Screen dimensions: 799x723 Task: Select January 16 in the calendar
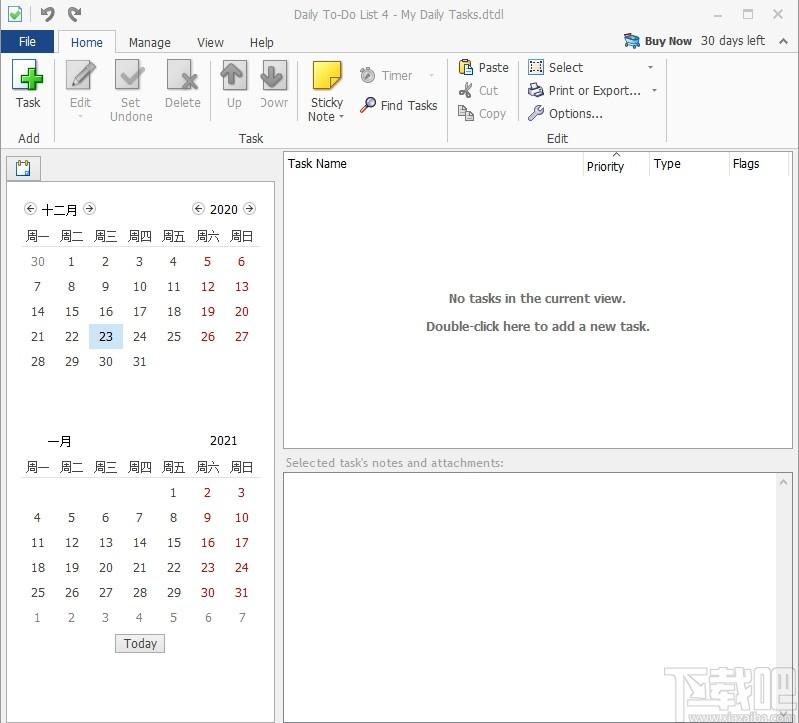coord(207,542)
